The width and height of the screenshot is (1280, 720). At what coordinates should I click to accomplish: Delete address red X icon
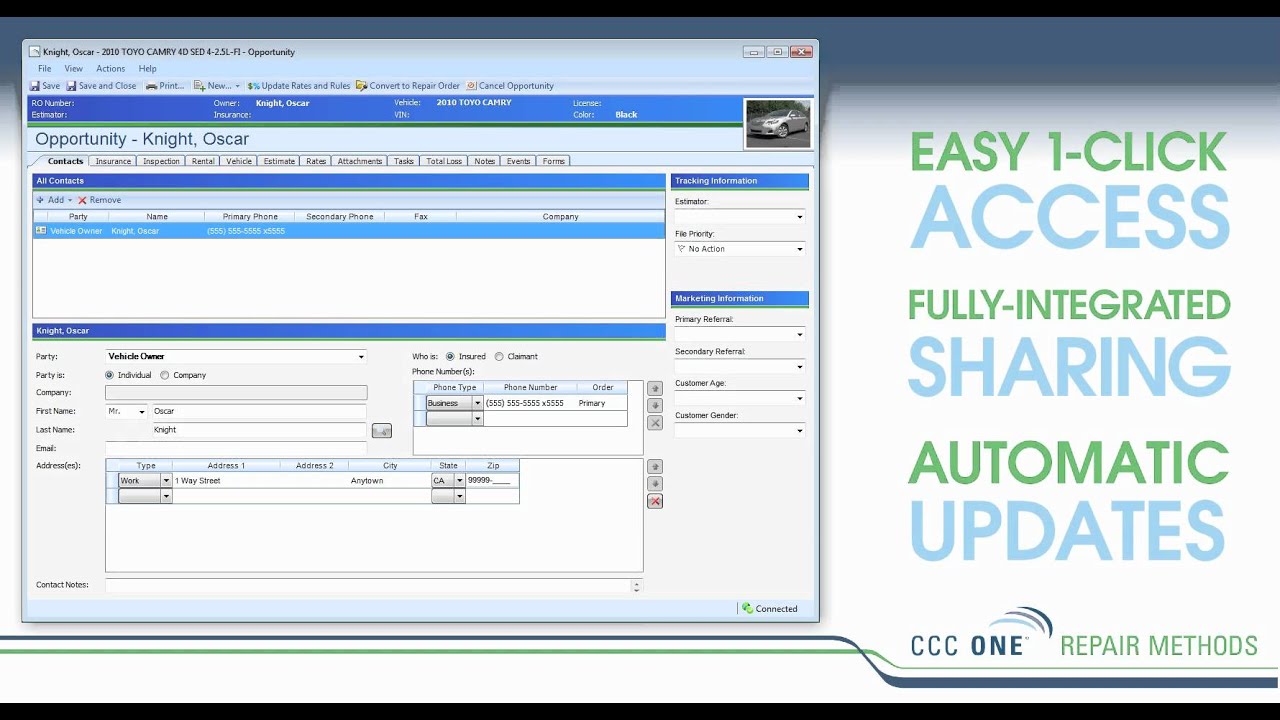coord(655,501)
